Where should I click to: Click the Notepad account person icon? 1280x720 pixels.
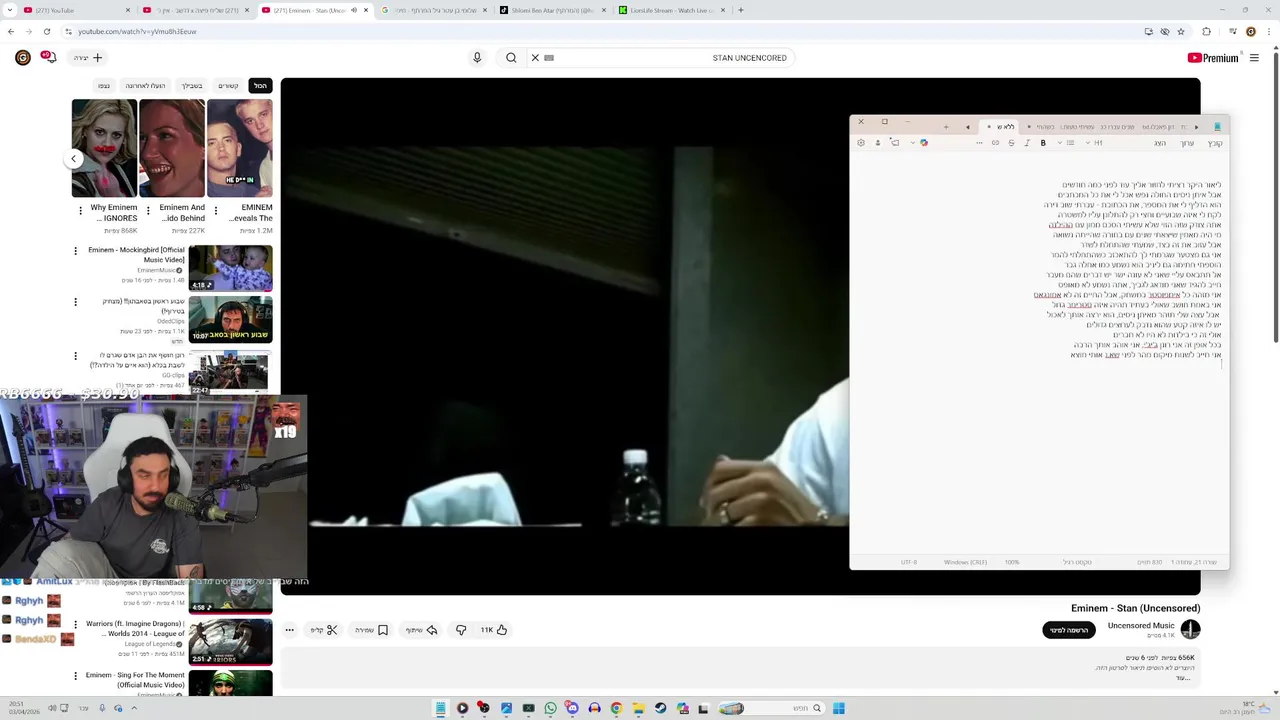[878, 143]
